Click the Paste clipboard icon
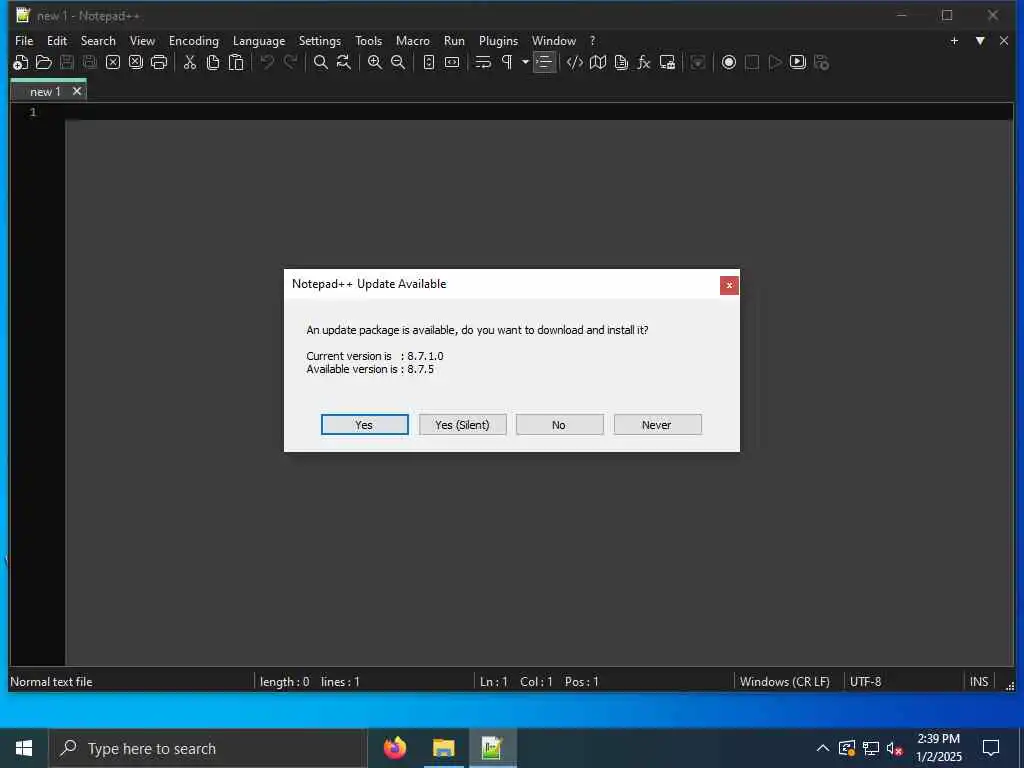The height and width of the screenshot is (768, 1024). tap(236, 63)
